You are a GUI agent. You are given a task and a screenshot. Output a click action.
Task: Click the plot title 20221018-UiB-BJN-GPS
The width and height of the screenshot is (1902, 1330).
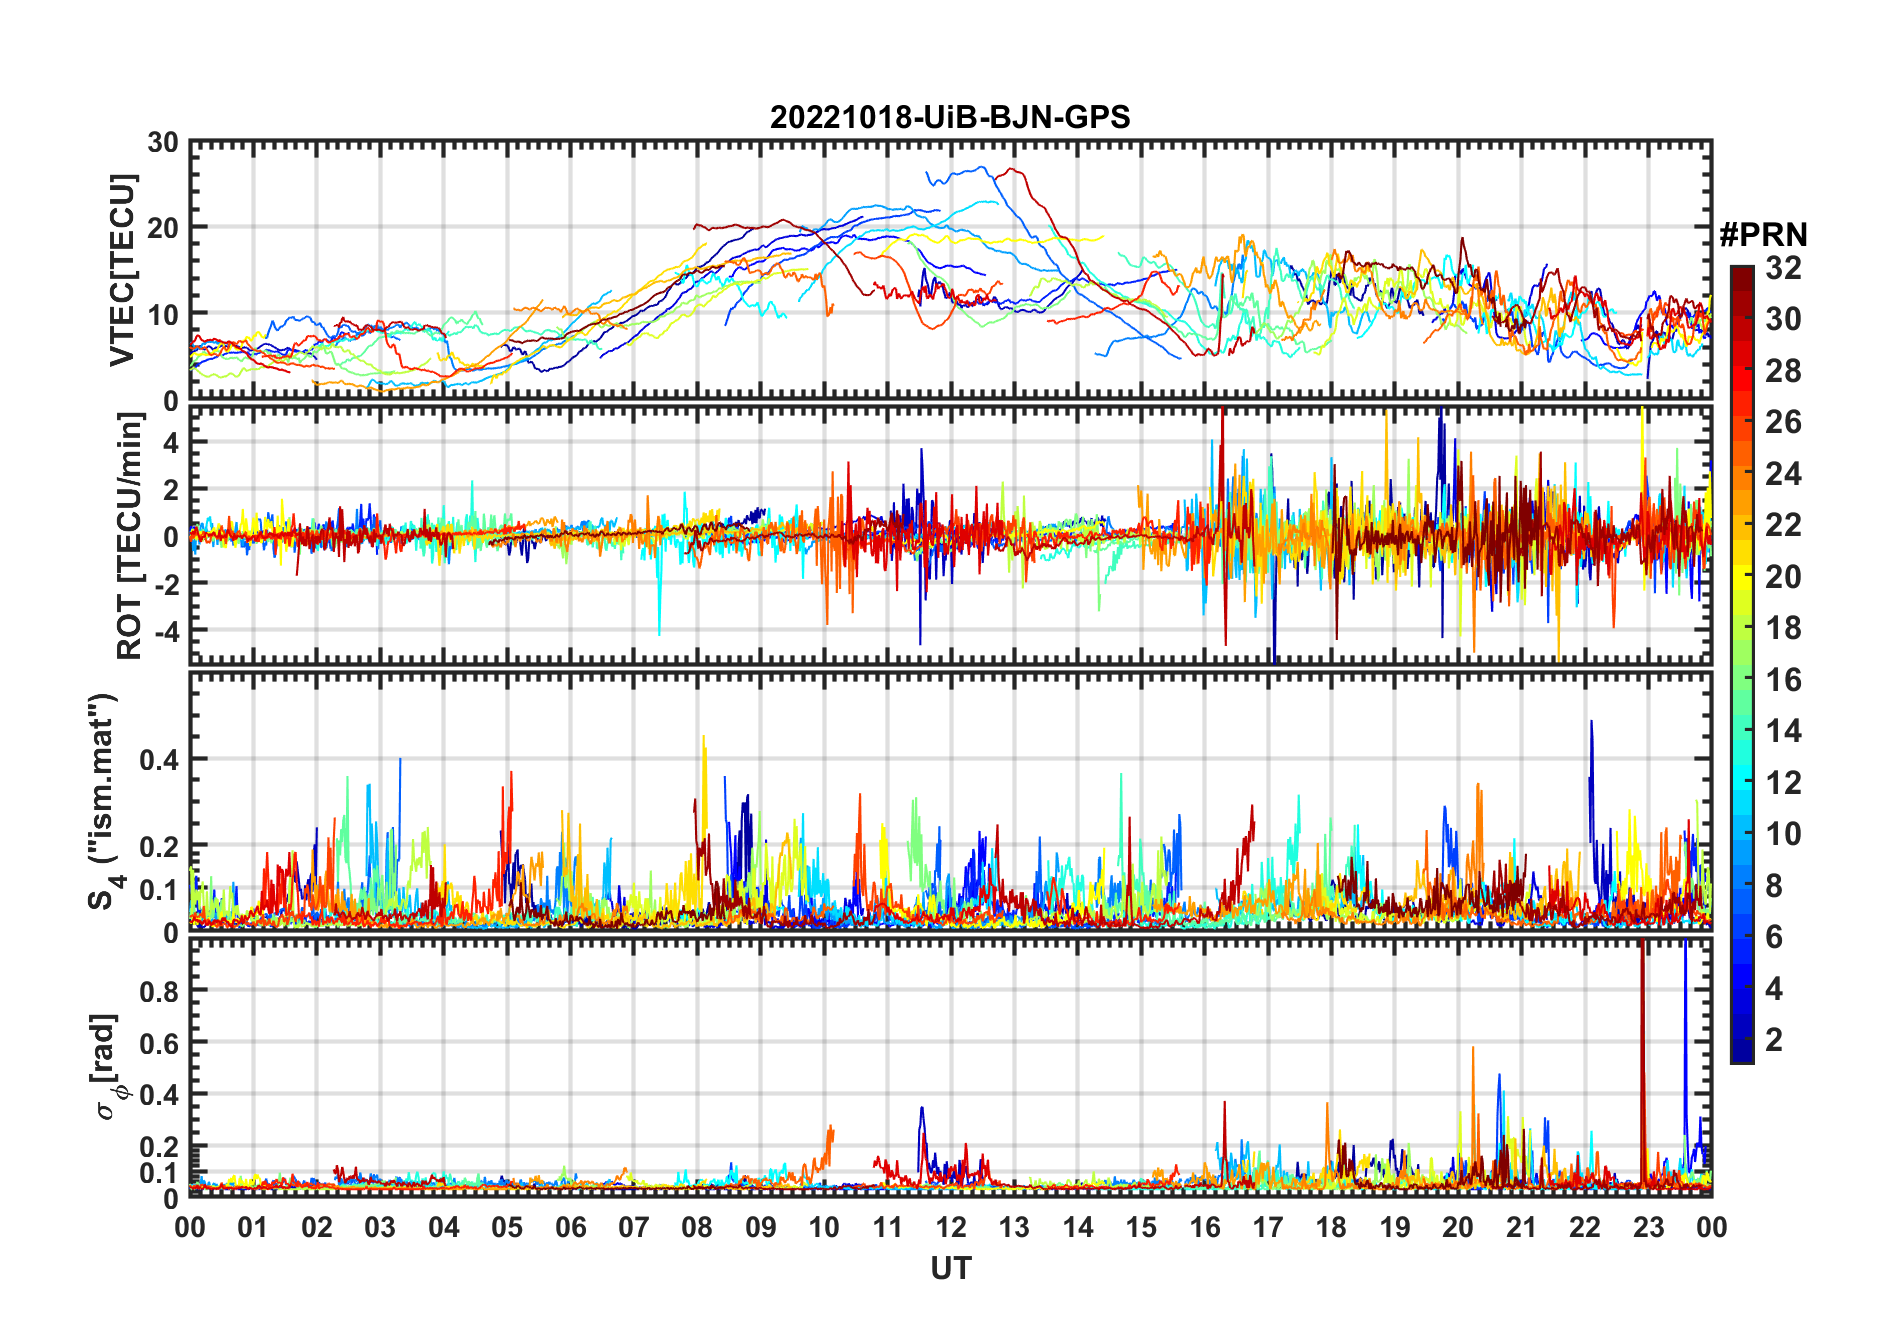tap(949, 118)
